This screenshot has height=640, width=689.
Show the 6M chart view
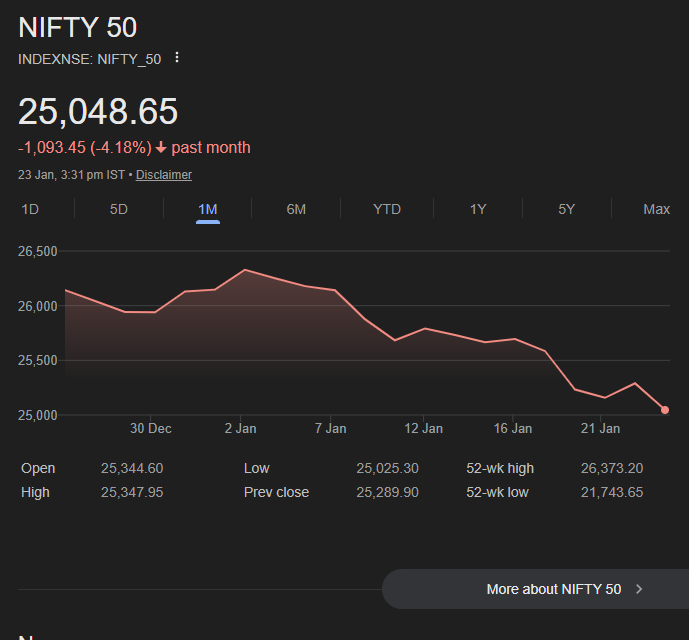pyautogui.click(x=296, y=209)
